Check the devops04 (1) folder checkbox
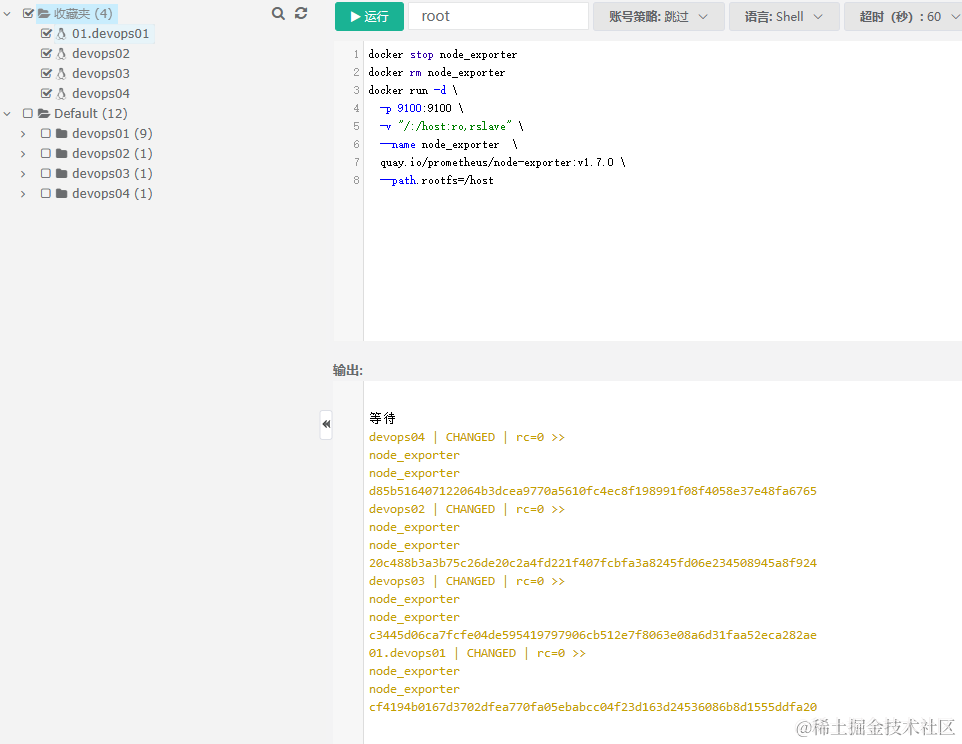Image resolution: width=962 pixels, height=744 pixels. click(45, 193)
